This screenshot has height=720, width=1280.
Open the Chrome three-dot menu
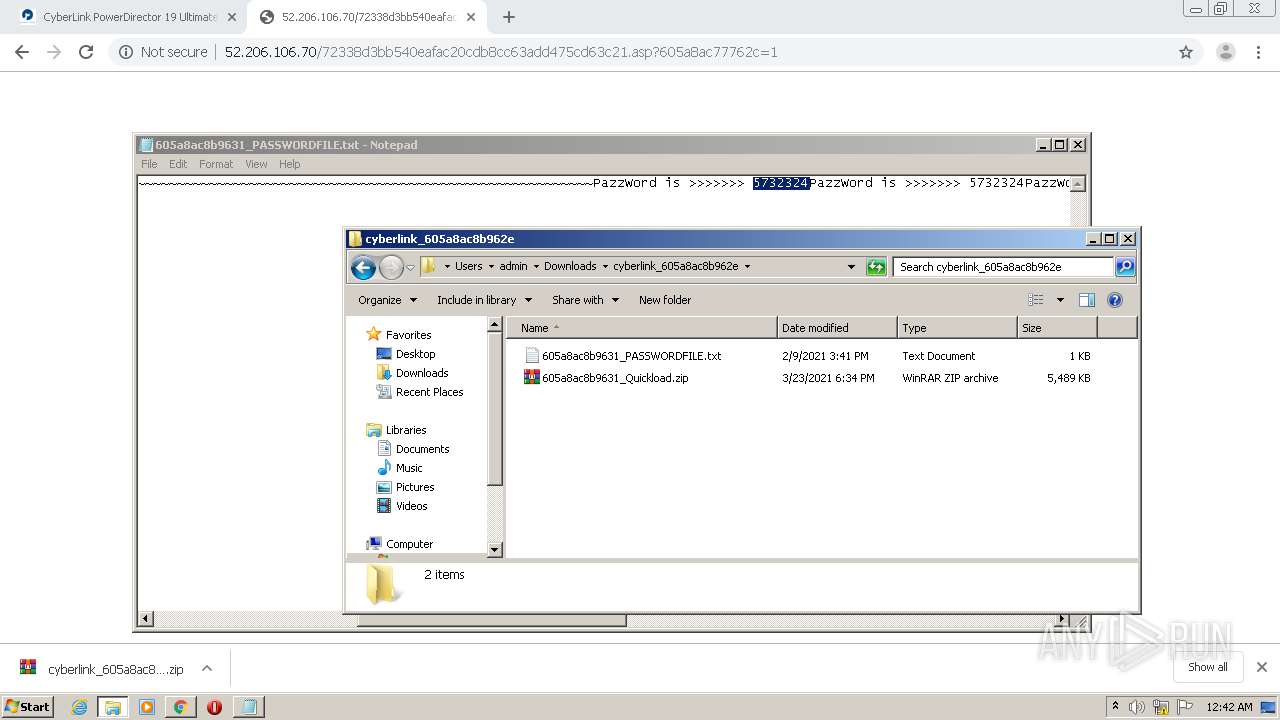coord(1258,52)
